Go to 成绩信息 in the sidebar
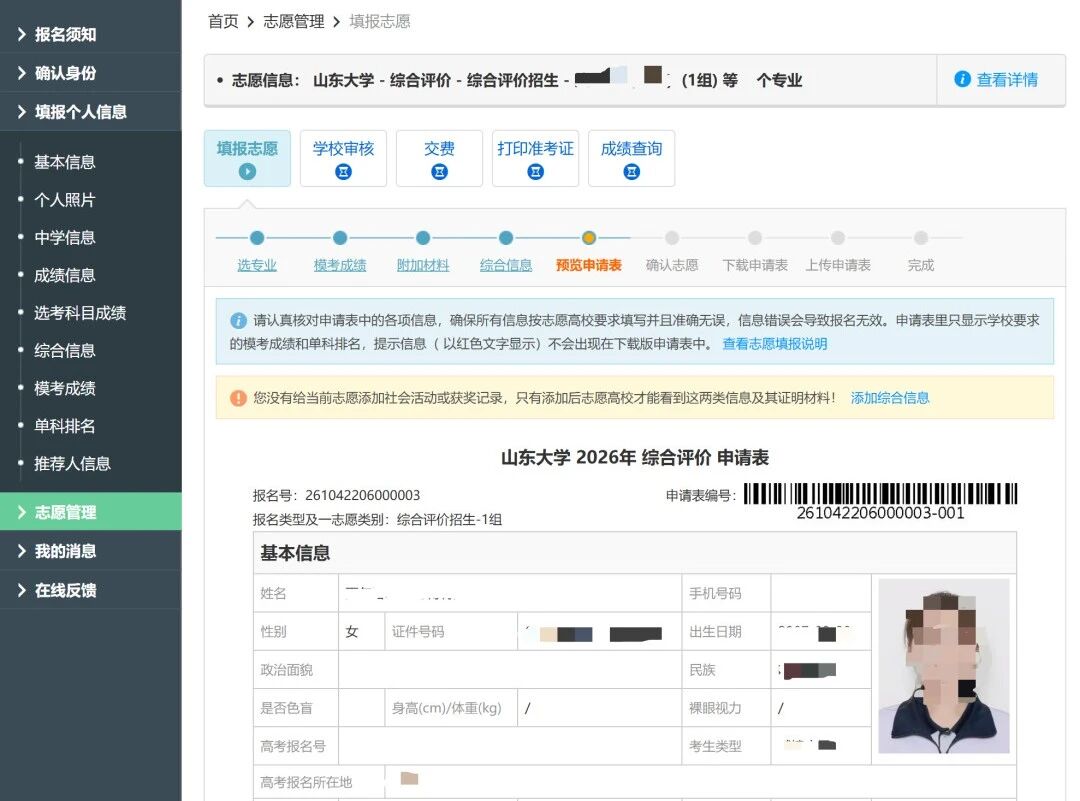Screen dimensions: 1080x801 pos(65,275)
